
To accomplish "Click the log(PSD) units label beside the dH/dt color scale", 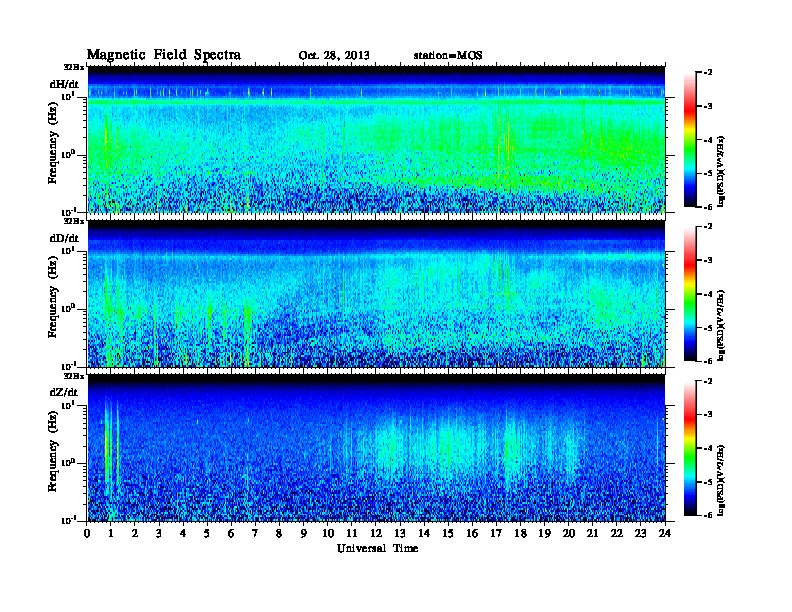I will [721, 171].
